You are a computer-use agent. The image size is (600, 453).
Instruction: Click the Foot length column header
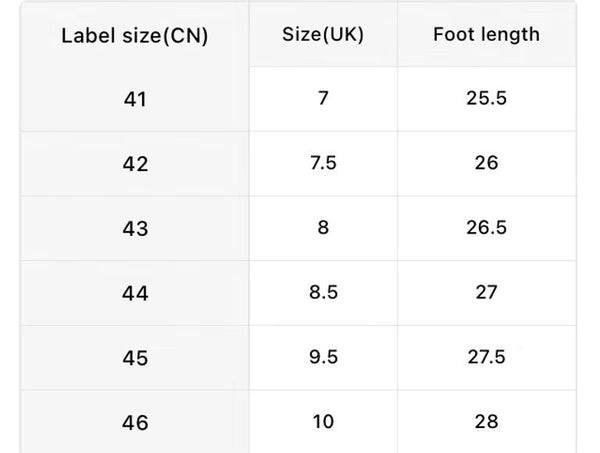[486, 34]
